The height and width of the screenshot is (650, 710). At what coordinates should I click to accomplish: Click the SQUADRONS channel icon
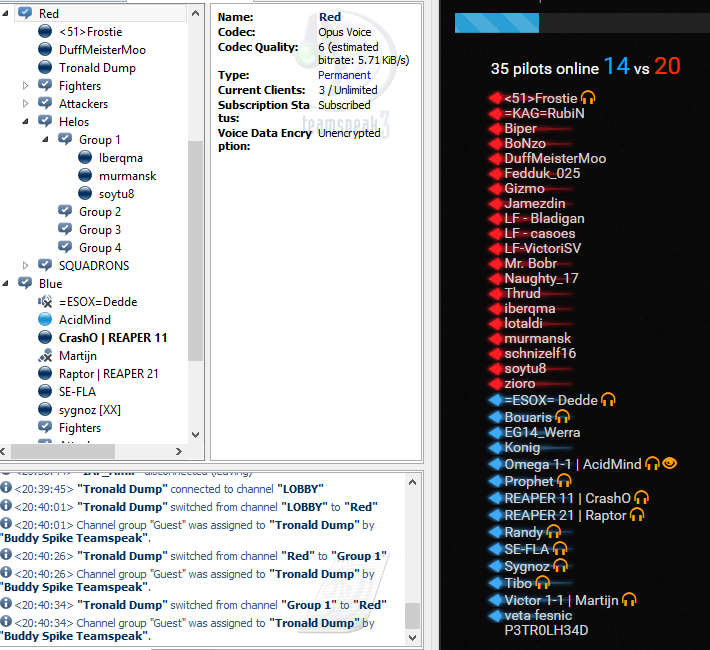pos(45,265)
